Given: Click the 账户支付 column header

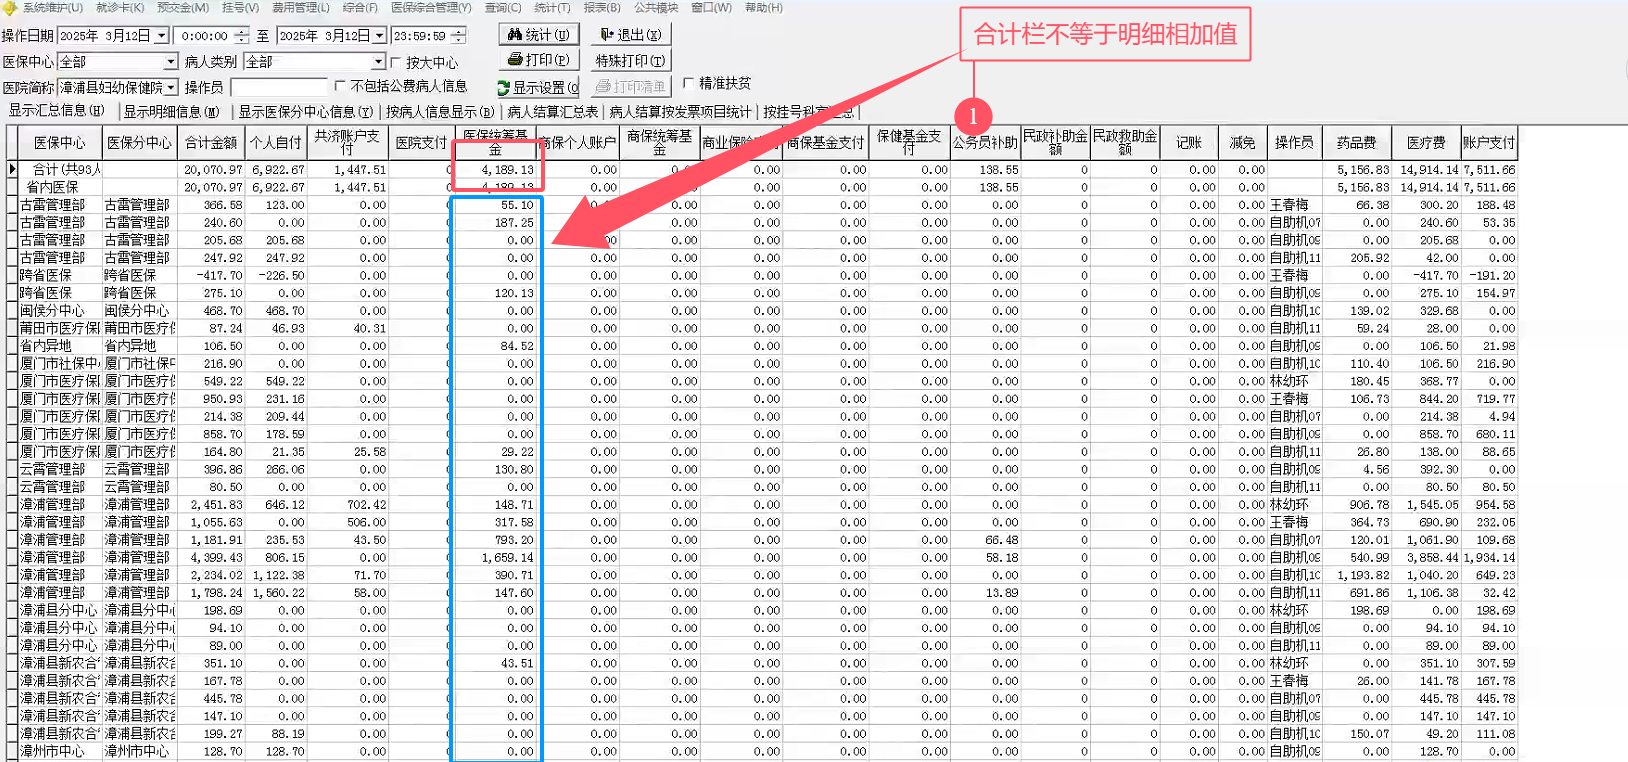Looking at the screenshot, I should pos(1489,143).
